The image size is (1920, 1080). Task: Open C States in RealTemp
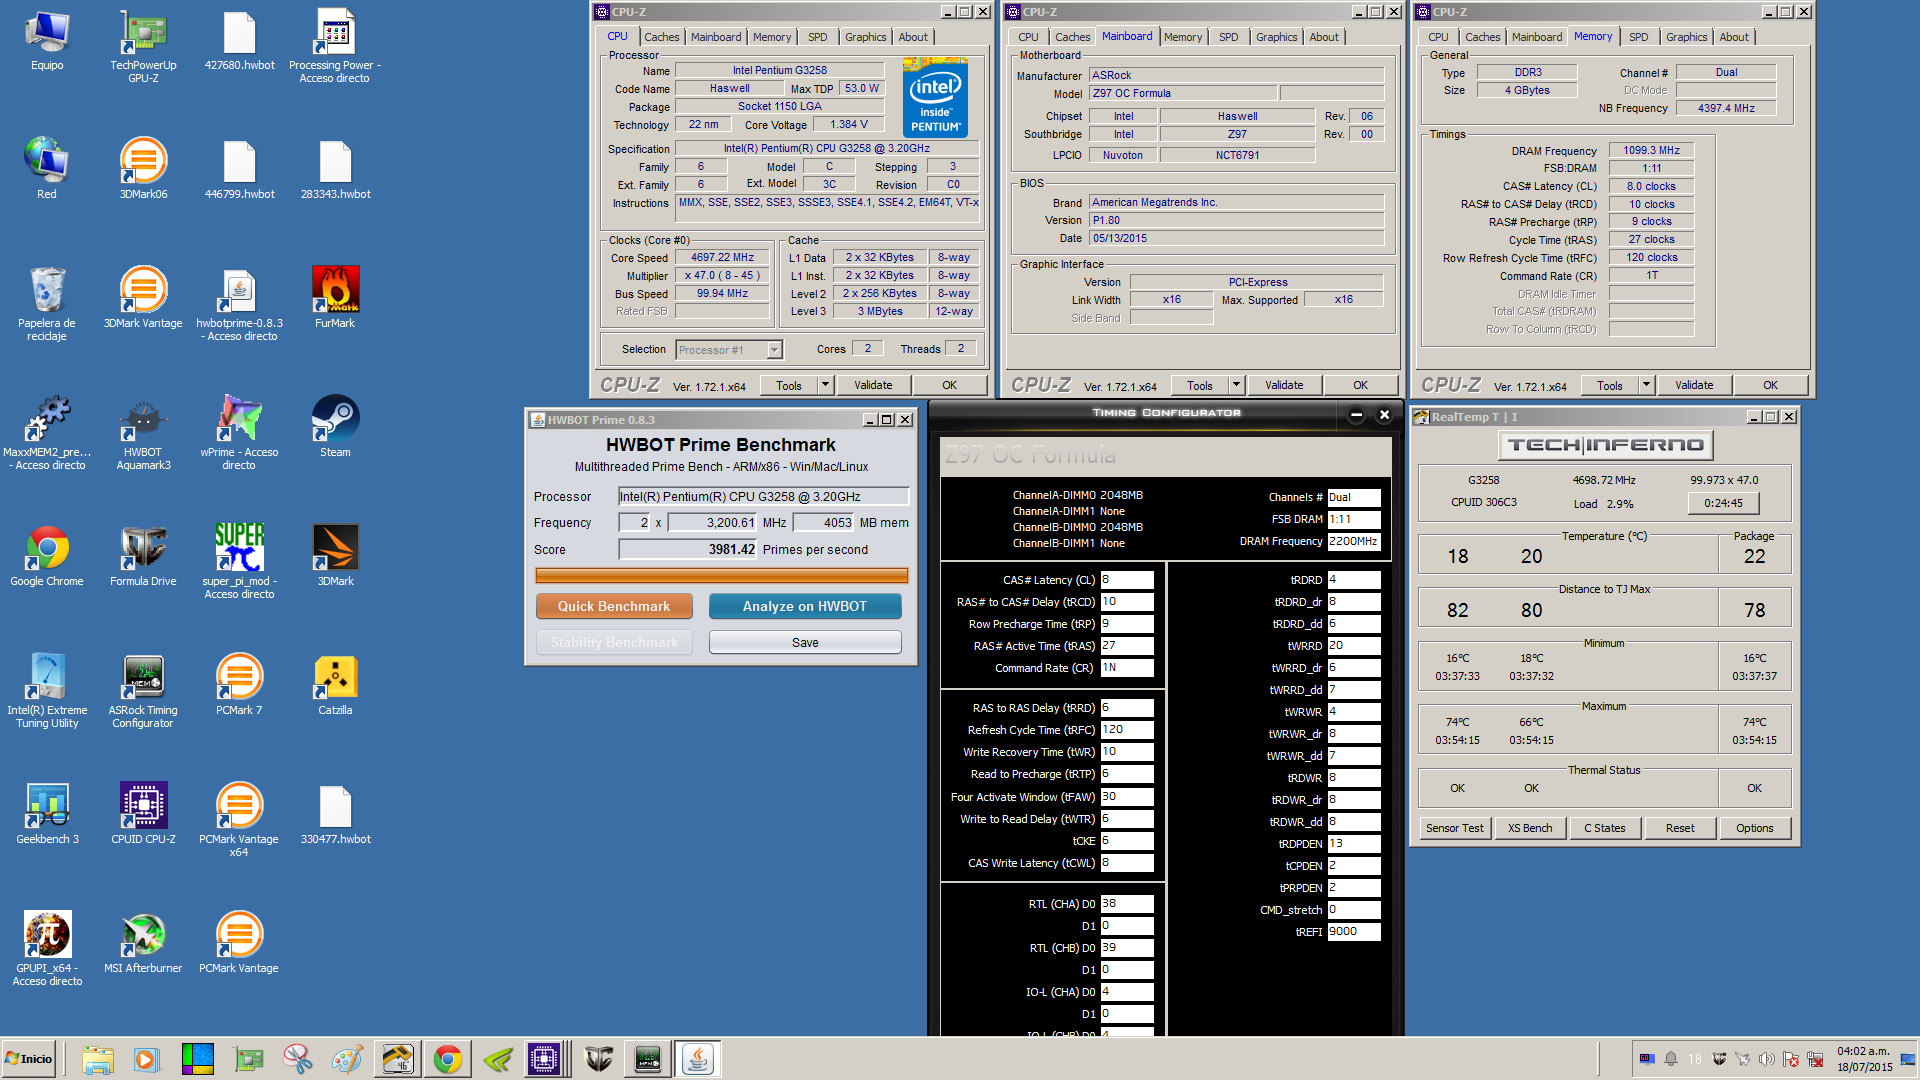tap(1605, 828)
